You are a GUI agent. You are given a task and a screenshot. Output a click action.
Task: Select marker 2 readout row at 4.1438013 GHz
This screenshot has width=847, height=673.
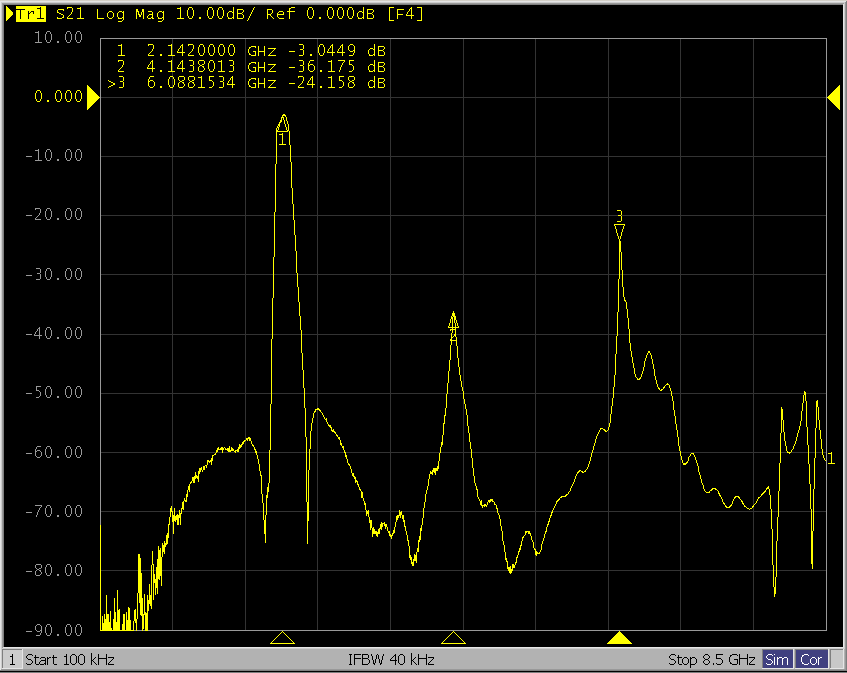(x=250, y=67)
